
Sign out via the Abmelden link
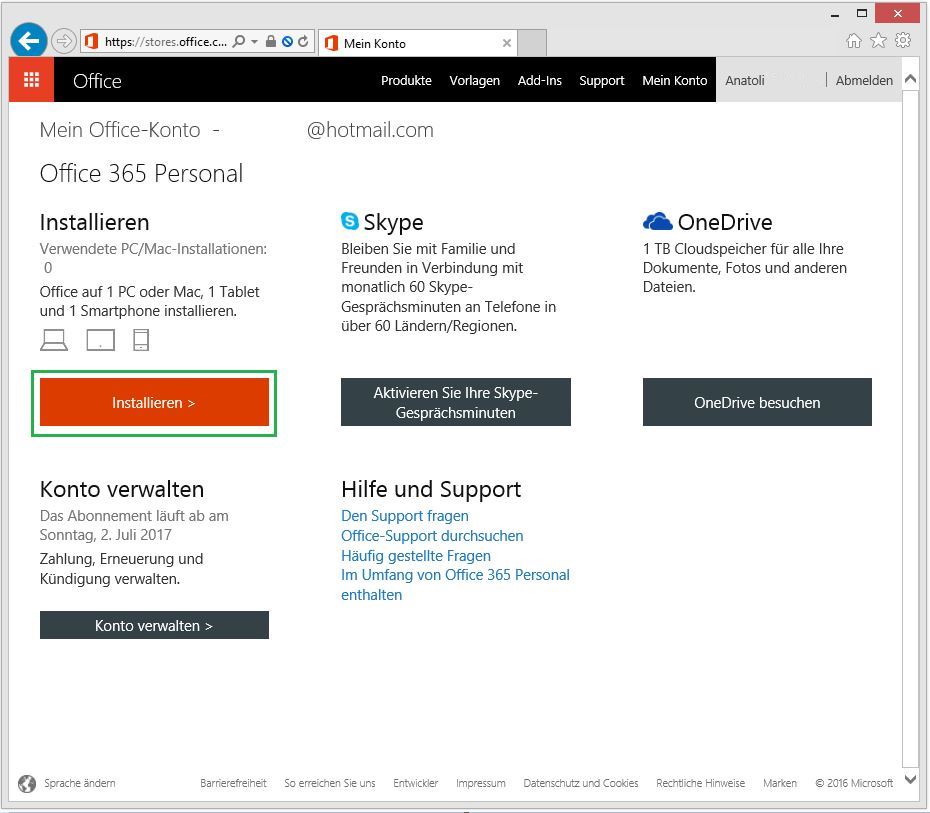[863, 80]
